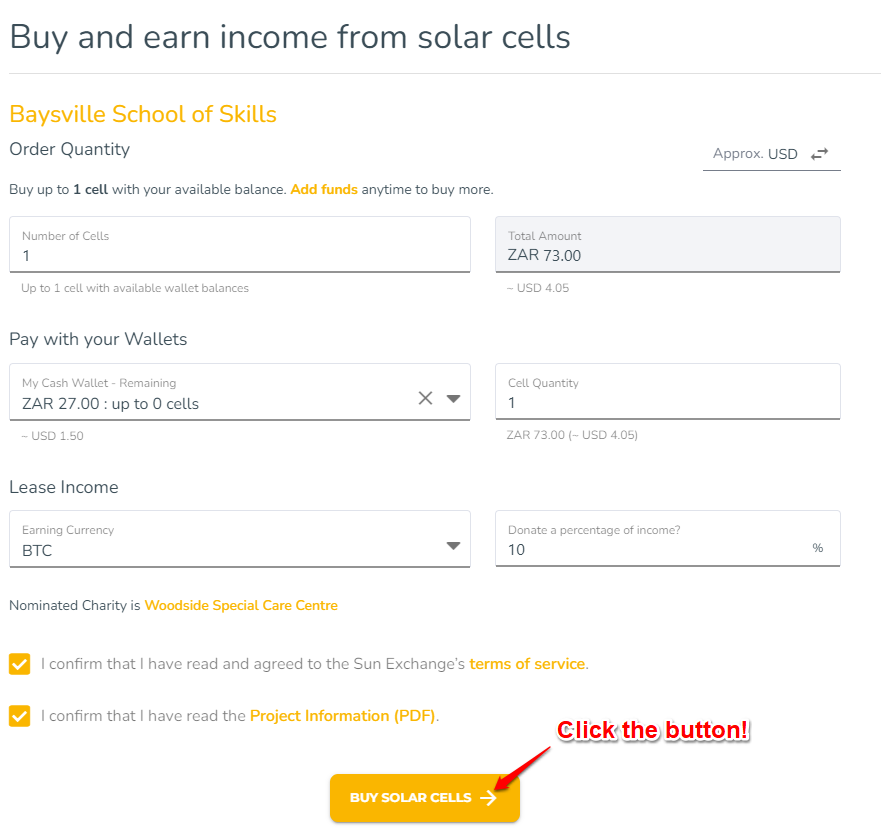Expand the My Cash Wallet dropdown arrow
Screen dimensions: 881x837
point(453,399)
